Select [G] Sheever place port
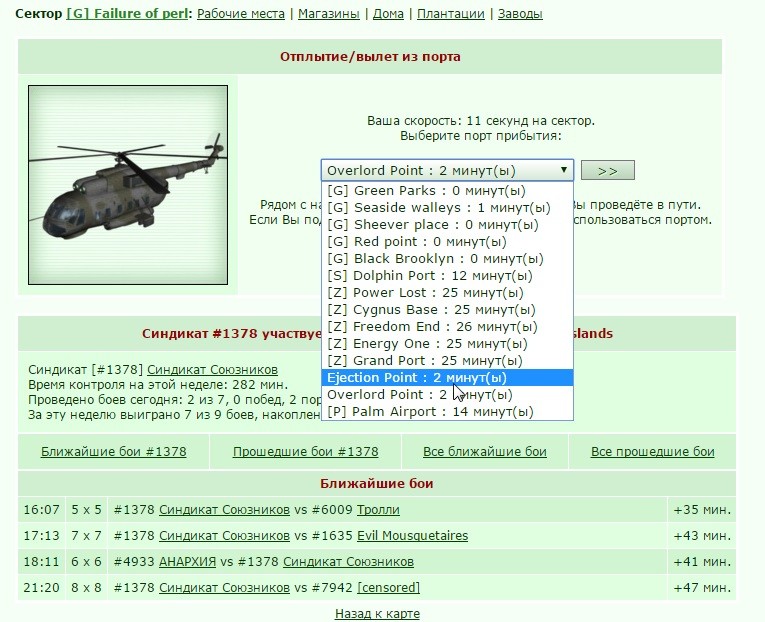 pyautogui.click(x=447, y=225)
